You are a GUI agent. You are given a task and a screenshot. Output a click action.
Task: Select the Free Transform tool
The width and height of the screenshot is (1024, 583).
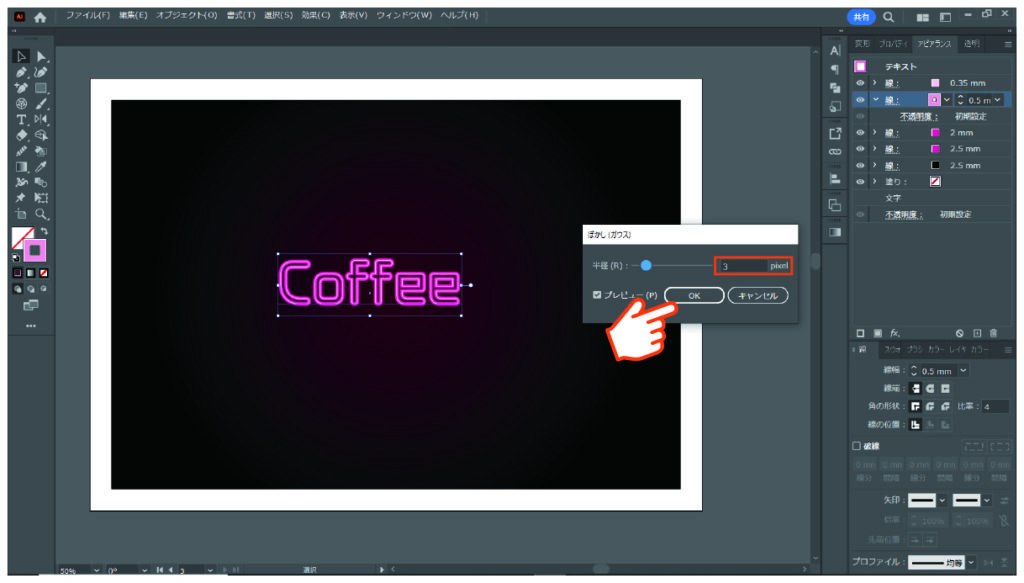[41, 198]
